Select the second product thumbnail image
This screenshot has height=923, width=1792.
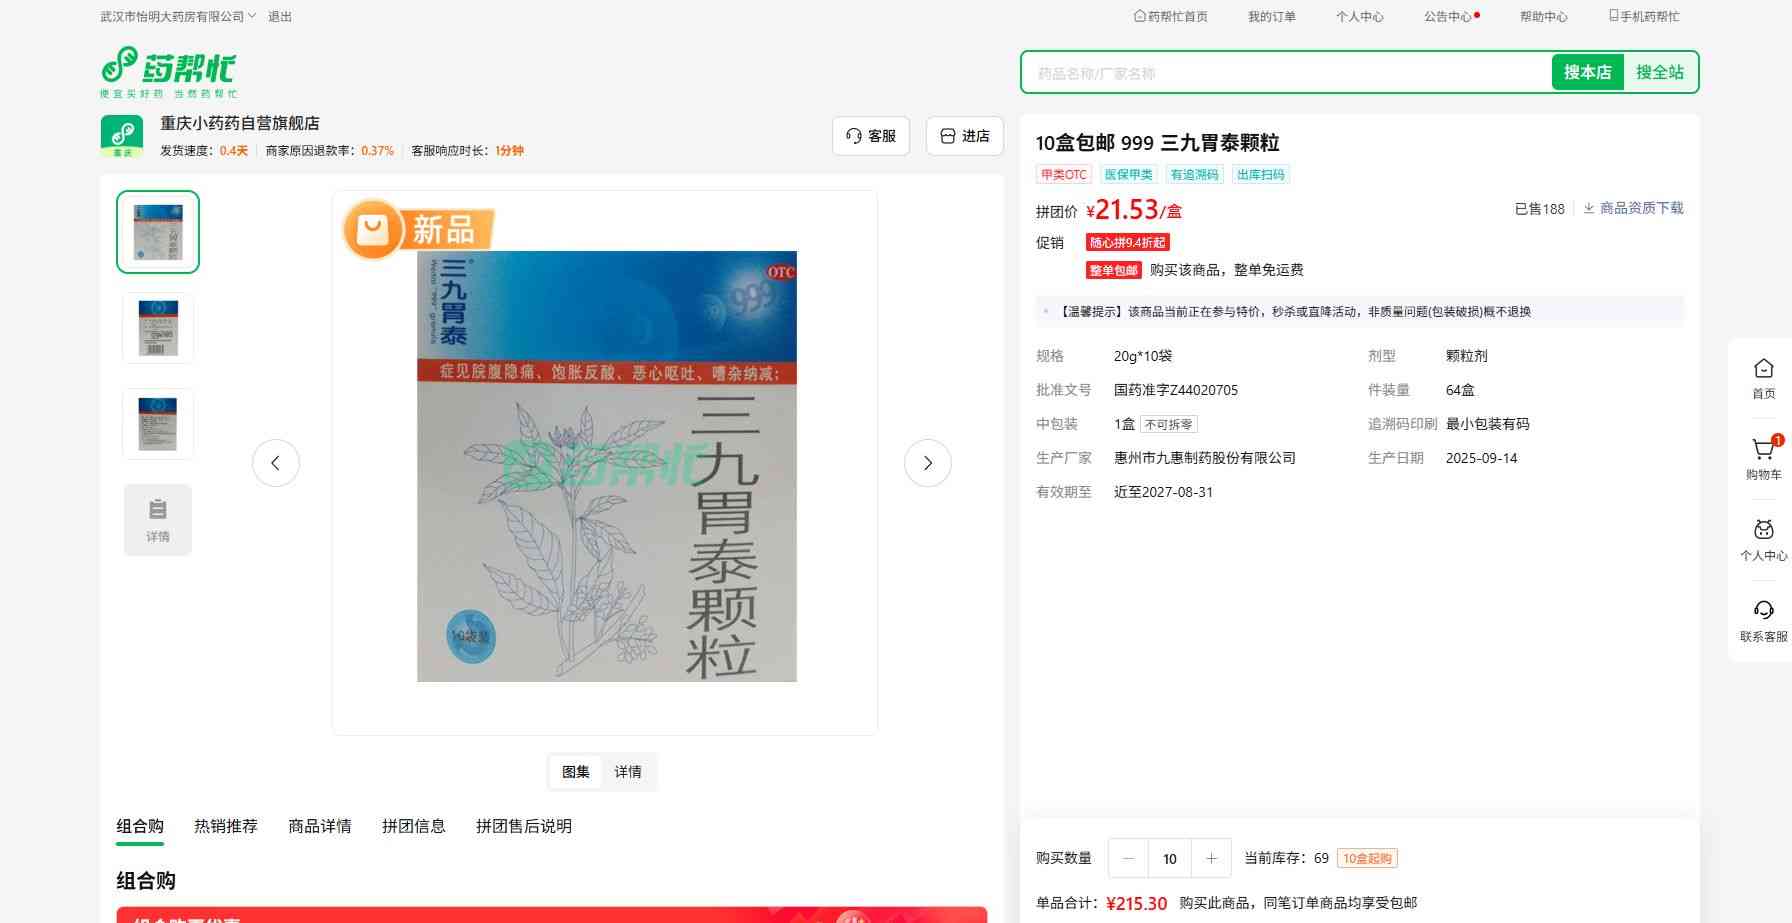tap(158, 328)
